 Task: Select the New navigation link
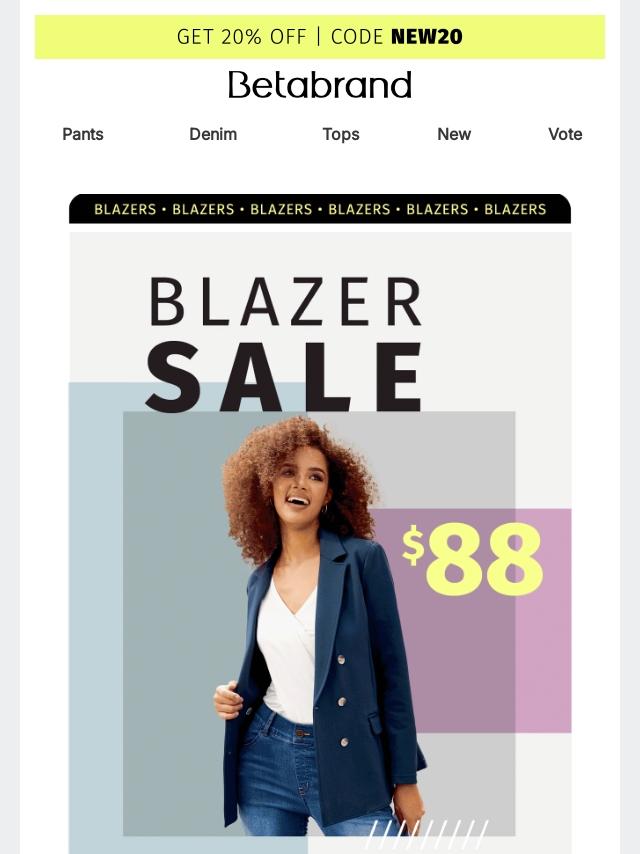454,134
